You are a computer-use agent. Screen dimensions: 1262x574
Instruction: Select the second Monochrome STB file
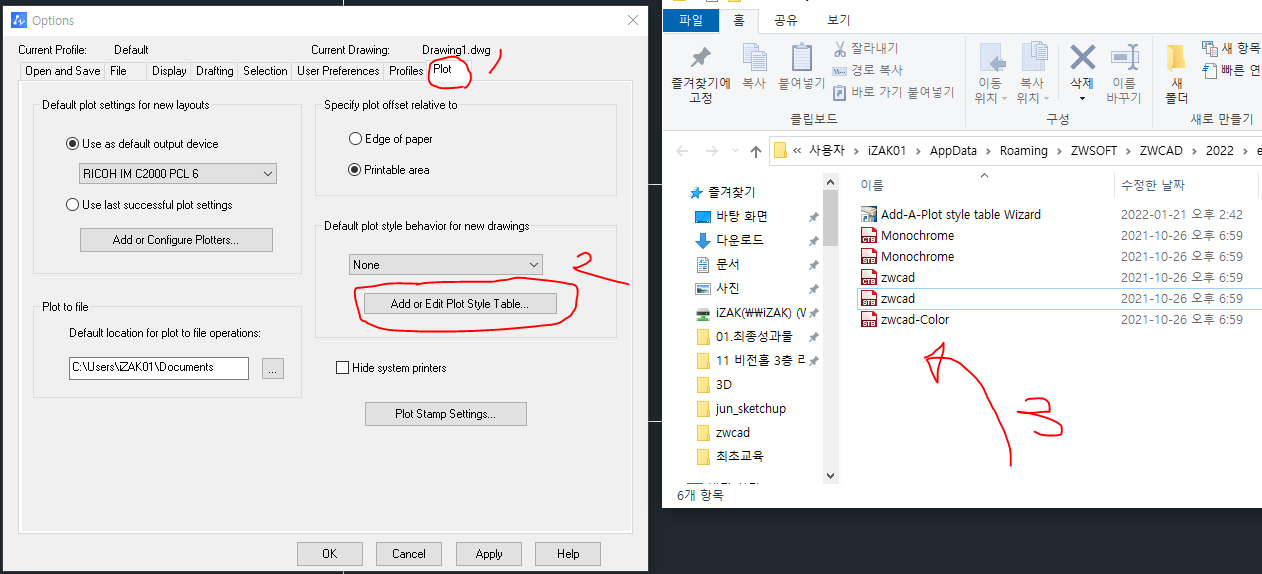click(x=907, y=256)
